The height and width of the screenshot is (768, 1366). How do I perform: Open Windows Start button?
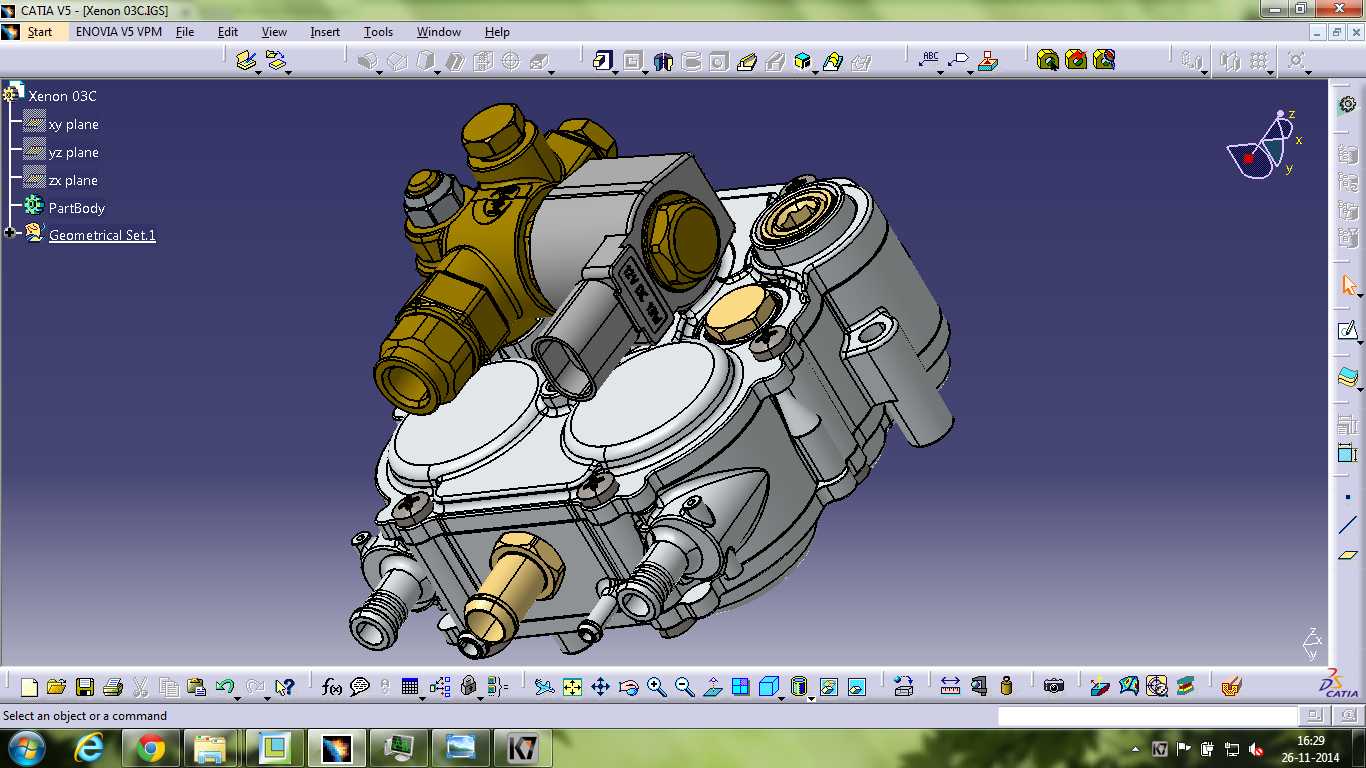(x=25, y=748)
